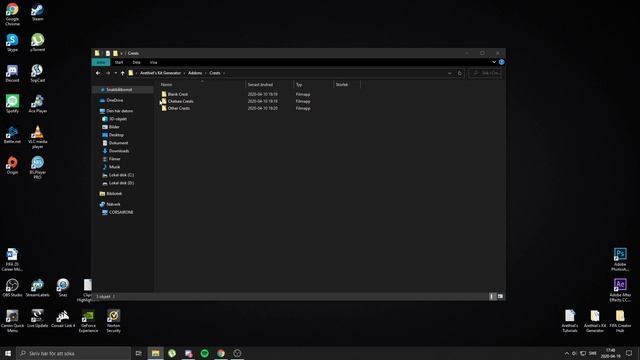Open notification center on taskbar
Viewport: 640px width, 360px height.
(629, 353)
